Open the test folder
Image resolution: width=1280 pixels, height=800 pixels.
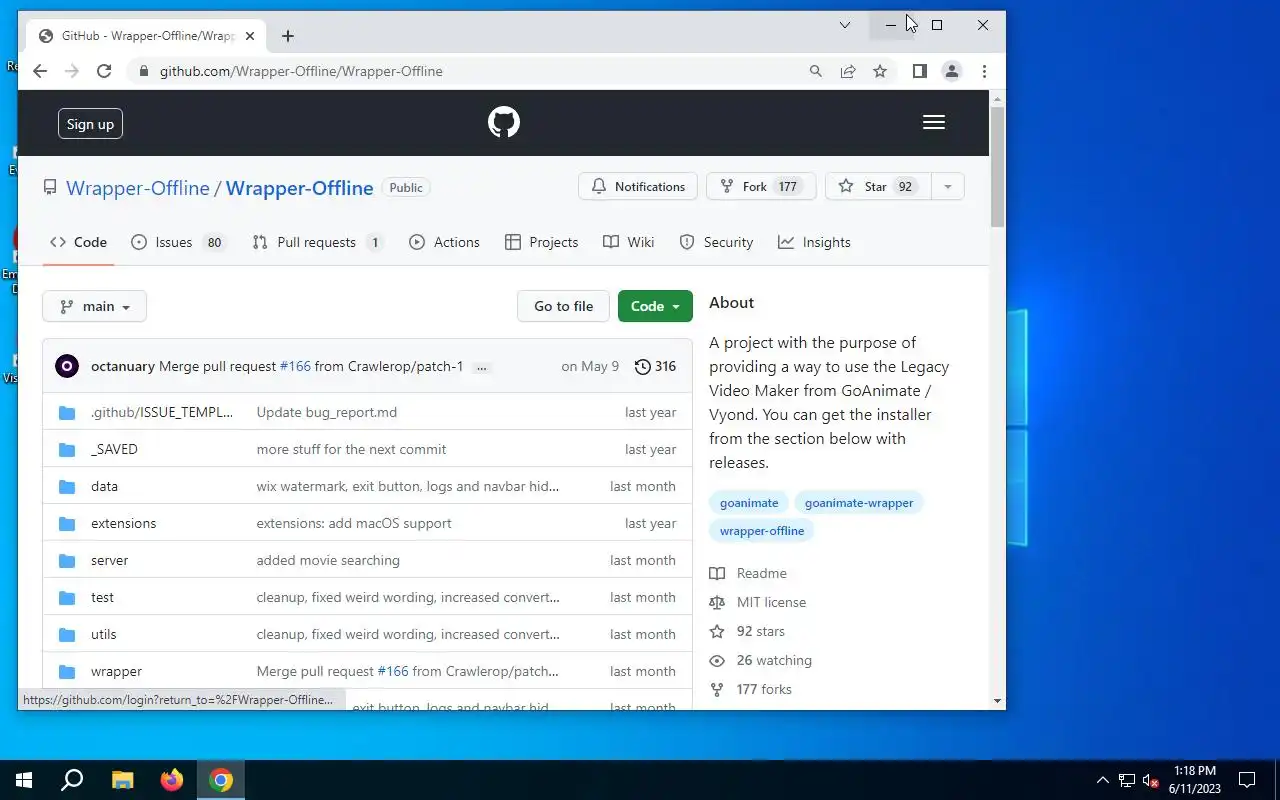(x=102, y=597)
